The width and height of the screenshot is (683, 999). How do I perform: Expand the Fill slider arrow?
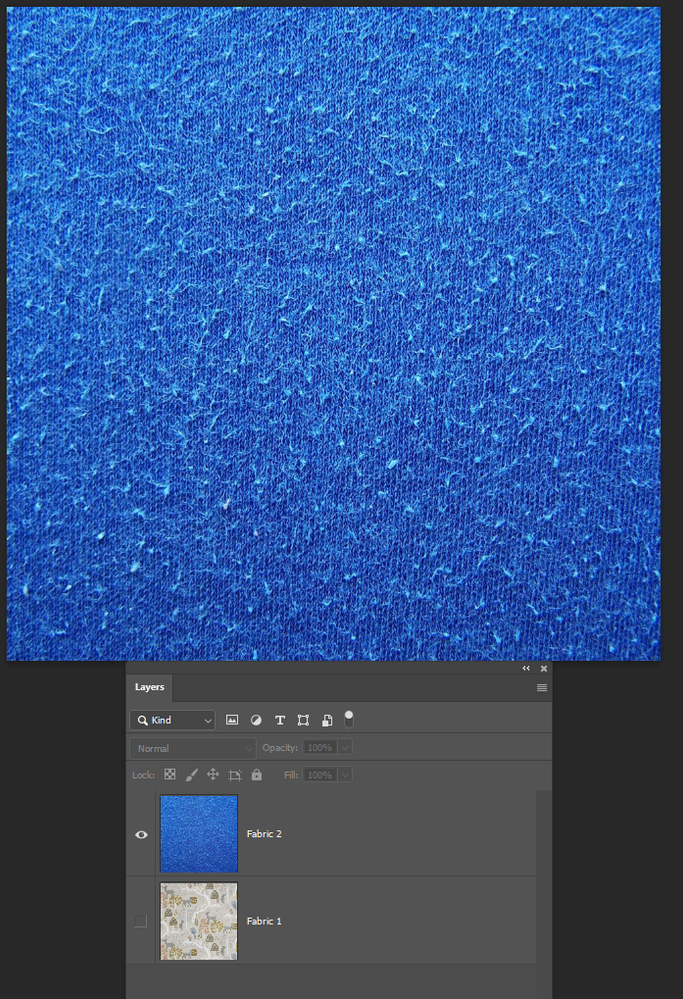point(345,775)
